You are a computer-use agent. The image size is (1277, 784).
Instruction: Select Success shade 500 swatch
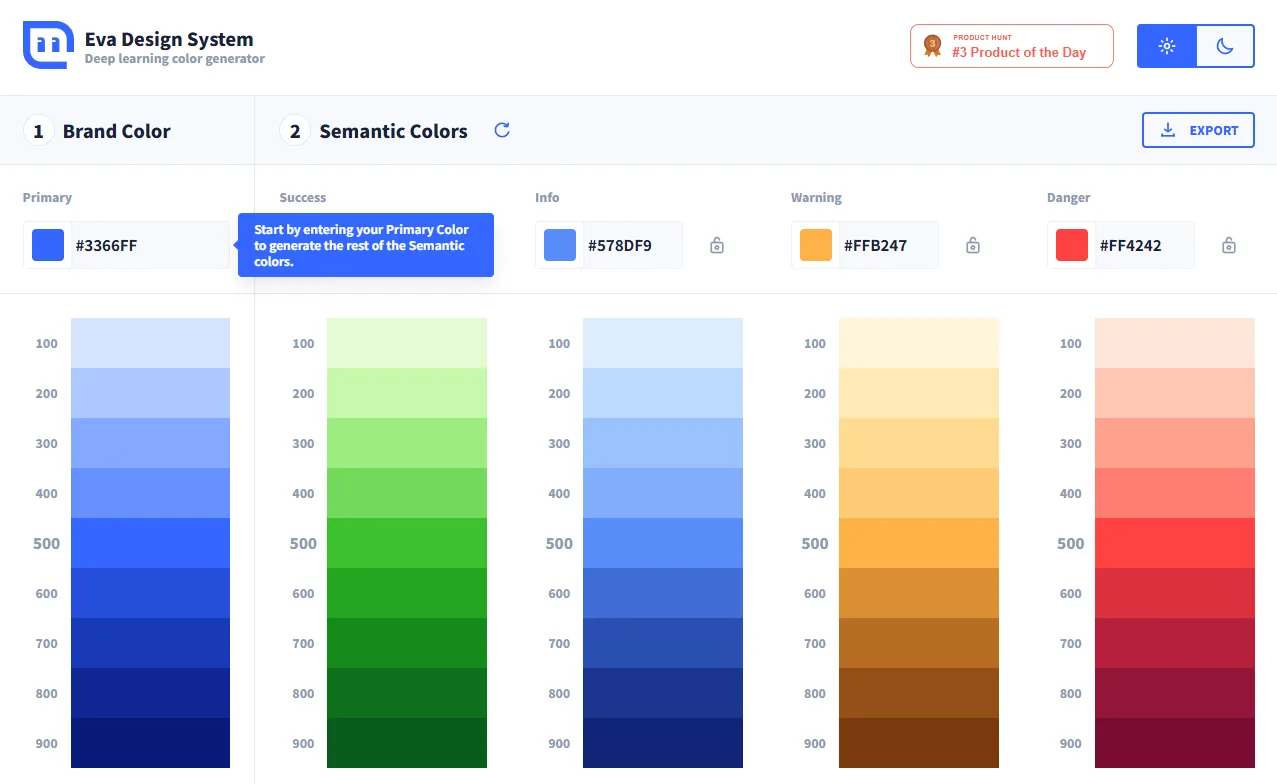(407, 543)
